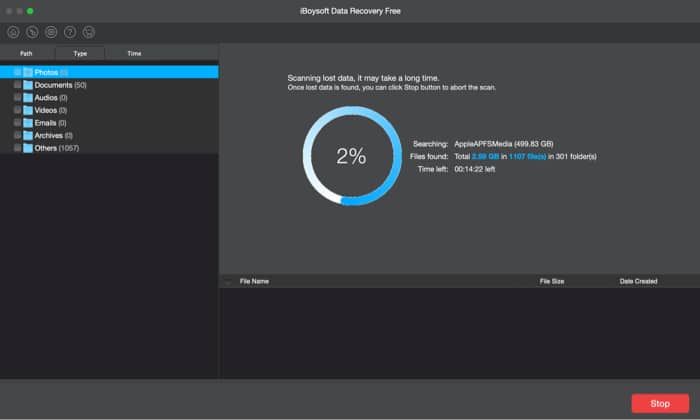The height and width of the screenshot is (420, 700).
Task: Go to the Home screen icon
Action: point(13,32)
